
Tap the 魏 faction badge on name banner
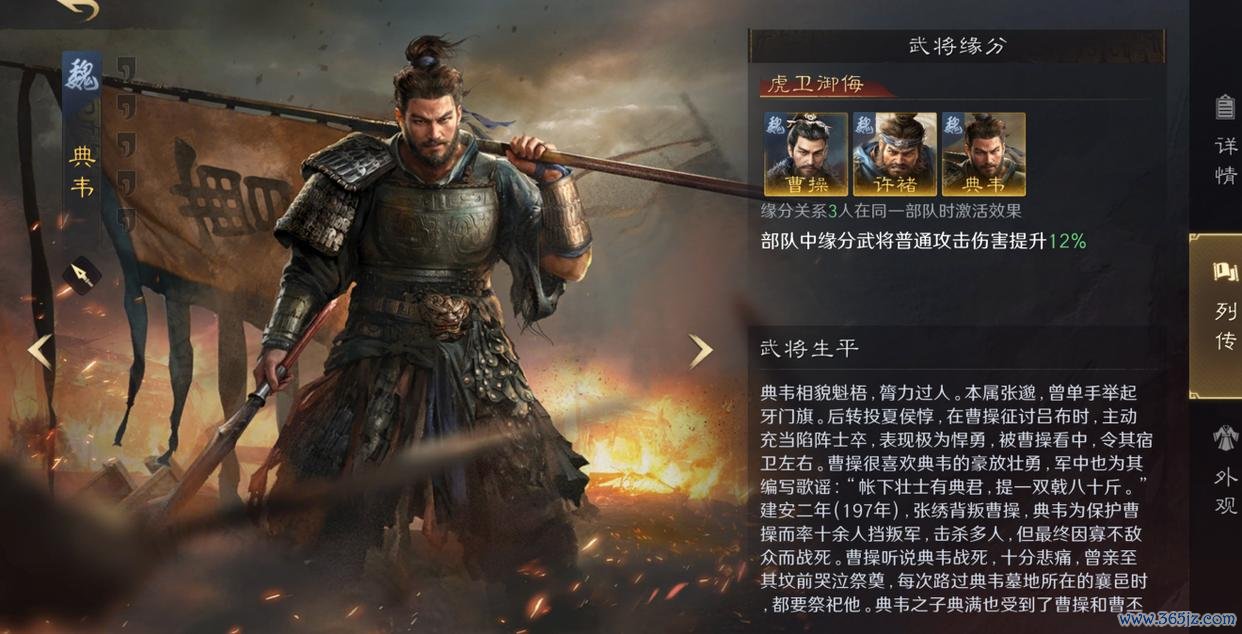coord(80,76)
